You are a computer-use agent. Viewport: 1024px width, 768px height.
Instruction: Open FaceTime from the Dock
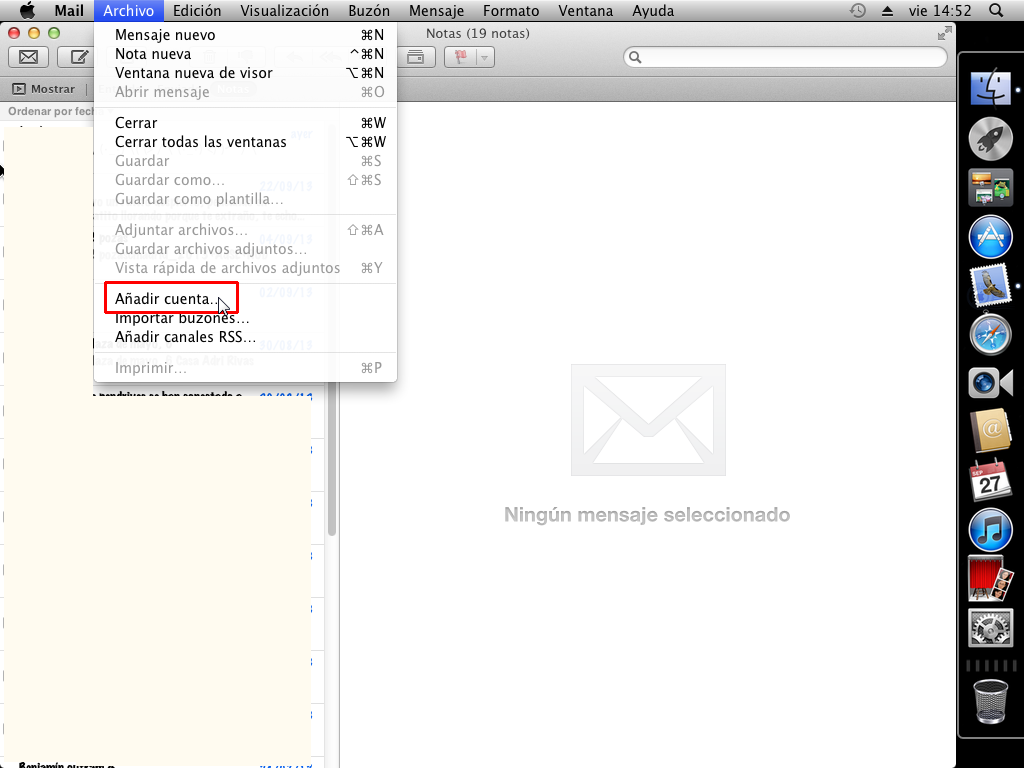(x=990, y=383)
